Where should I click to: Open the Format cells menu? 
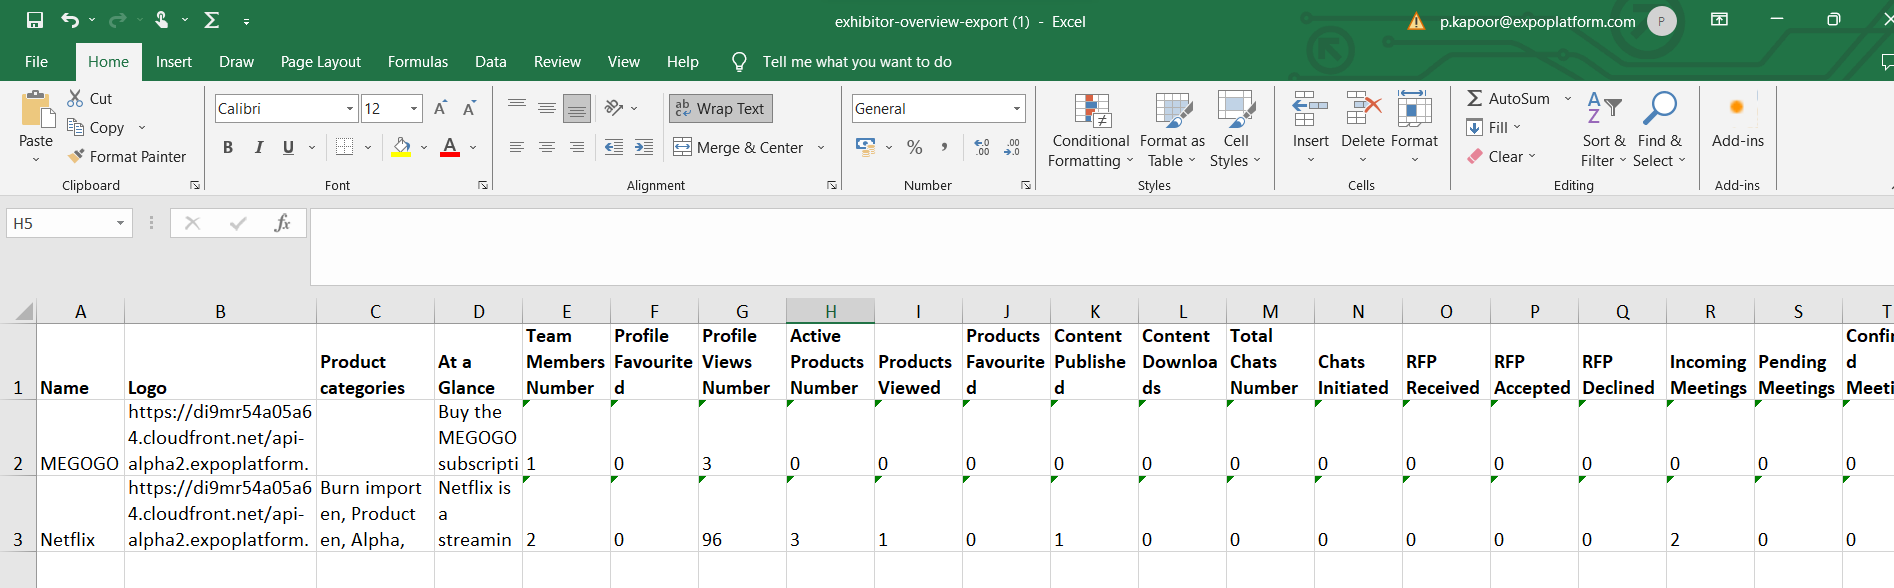pos(1414,128)
